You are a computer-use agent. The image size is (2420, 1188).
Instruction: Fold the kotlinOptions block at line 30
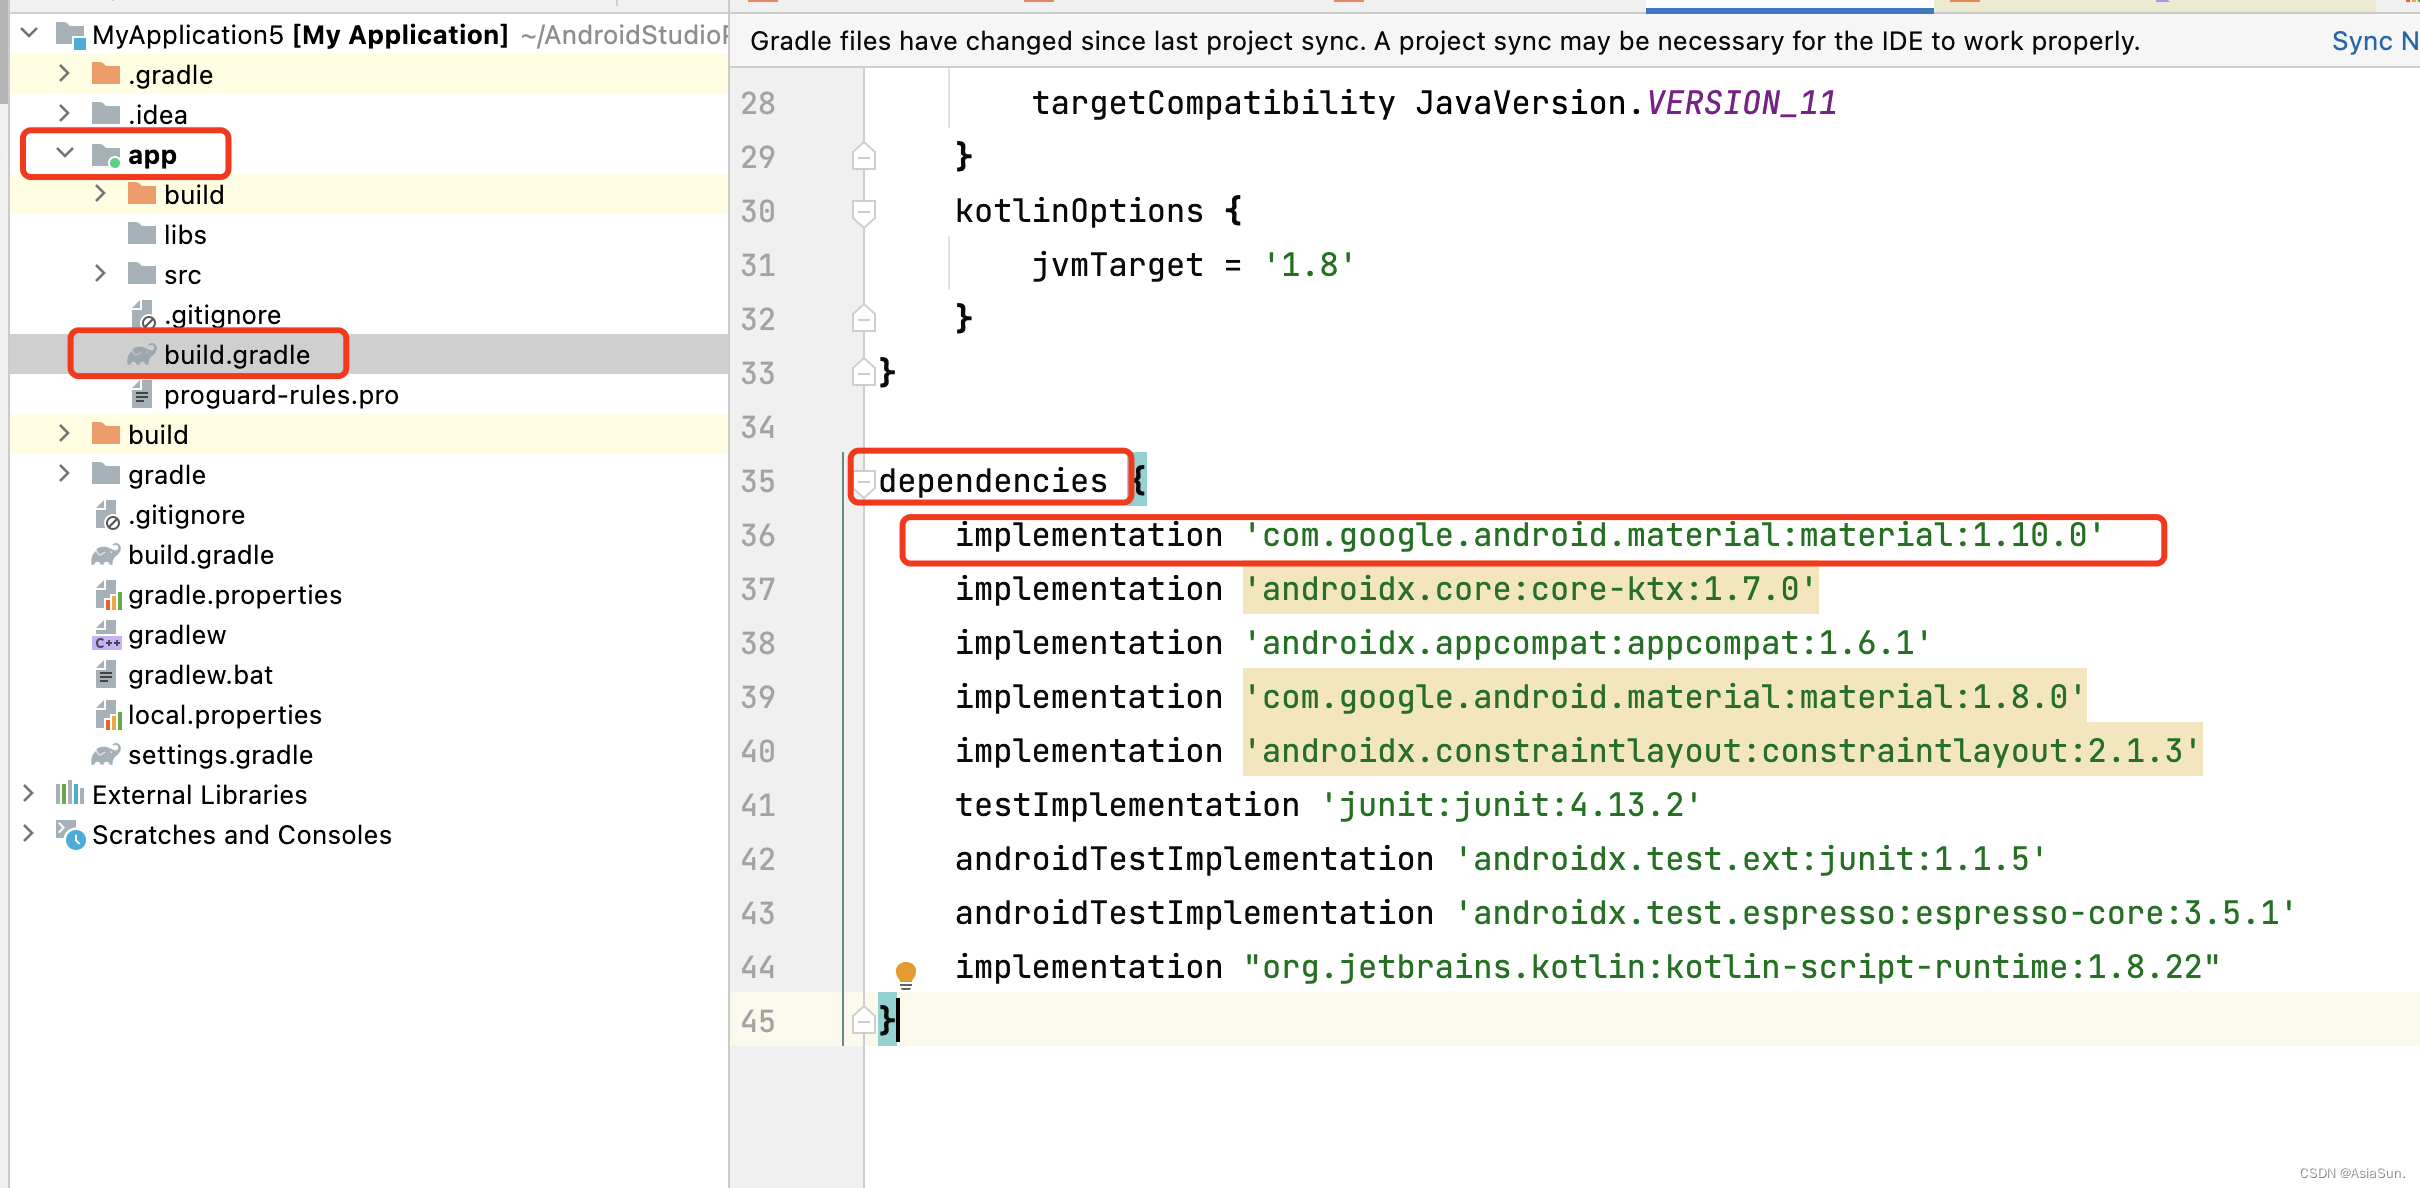(x=864, y=211)
